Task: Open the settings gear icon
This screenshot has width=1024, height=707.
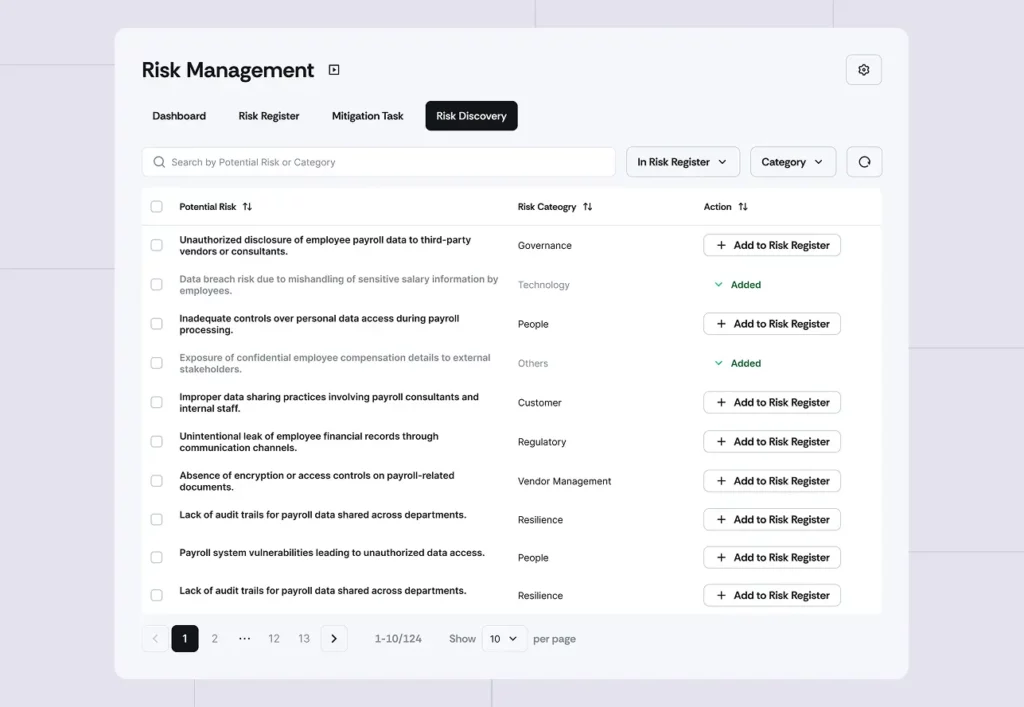Action: pyautogui.click(x=863, y=70)
